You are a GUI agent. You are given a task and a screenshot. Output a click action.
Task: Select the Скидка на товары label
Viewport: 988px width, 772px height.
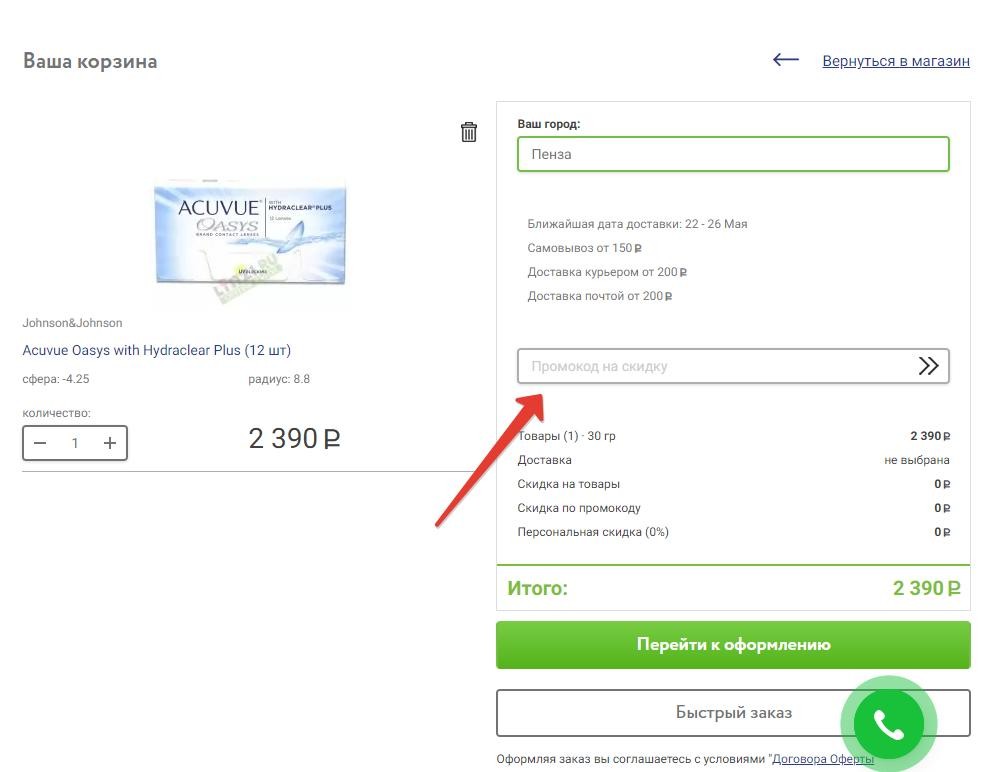(568, 484)
